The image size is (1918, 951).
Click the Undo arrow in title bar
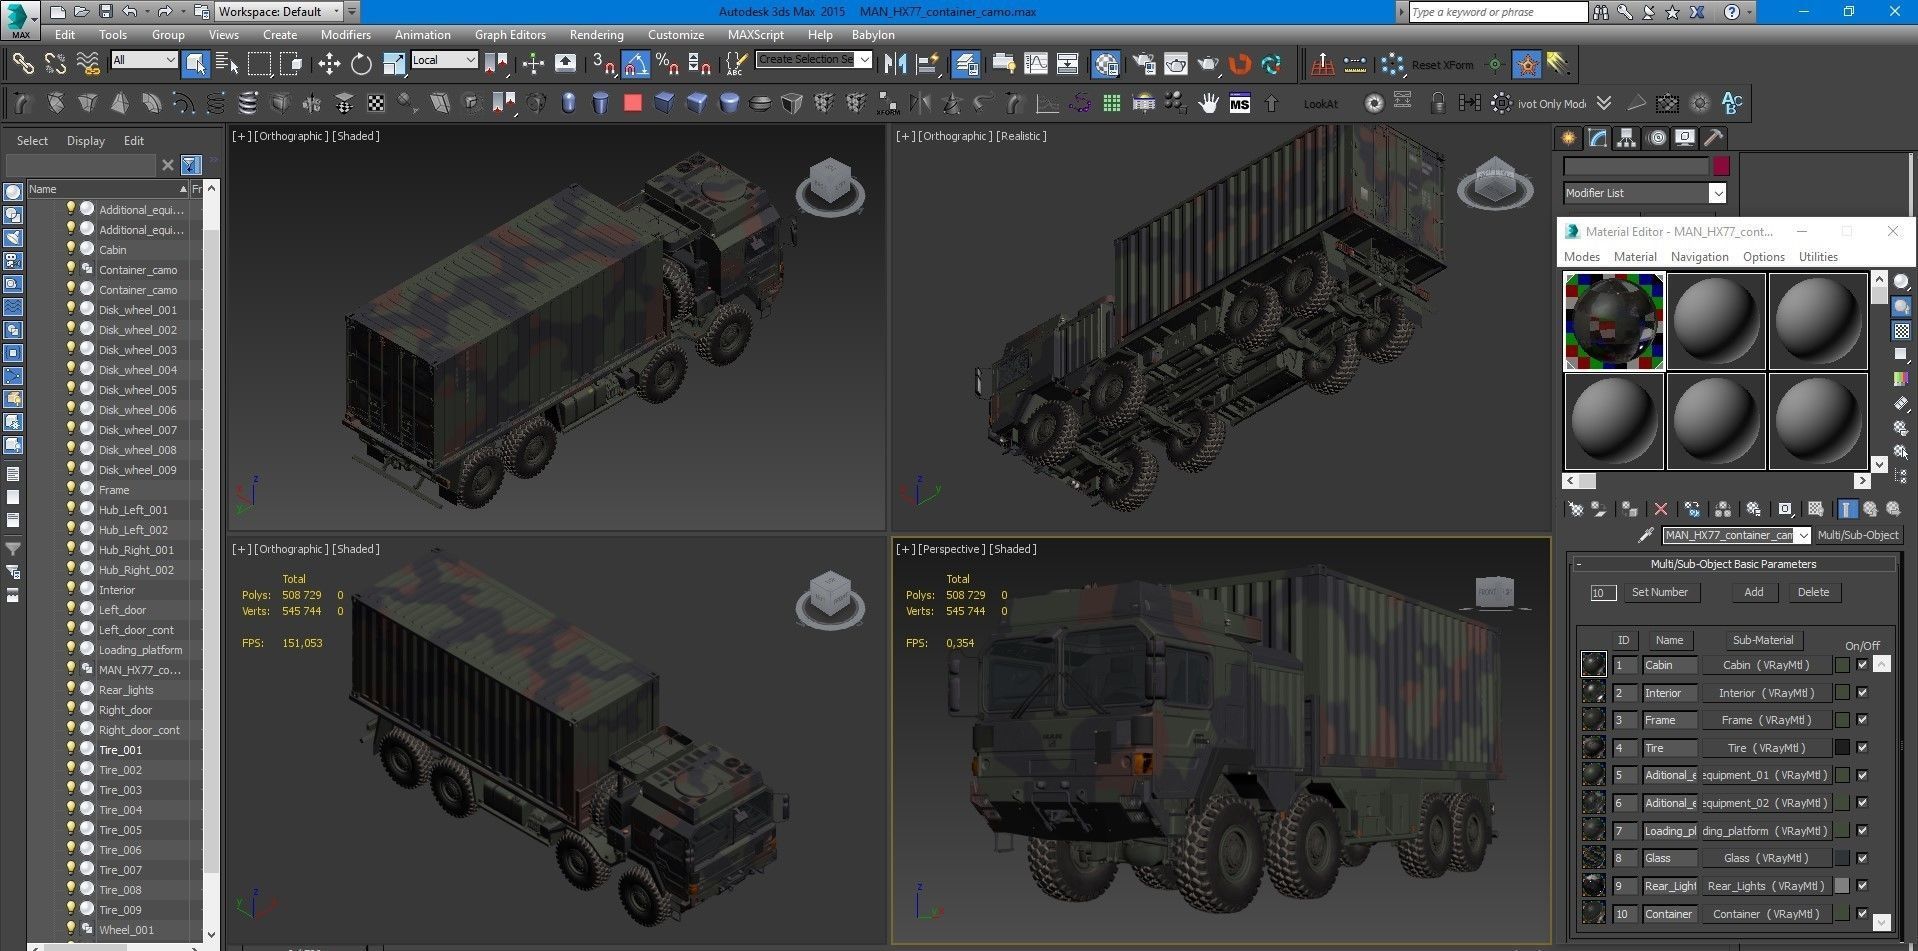tap(130, 12)
